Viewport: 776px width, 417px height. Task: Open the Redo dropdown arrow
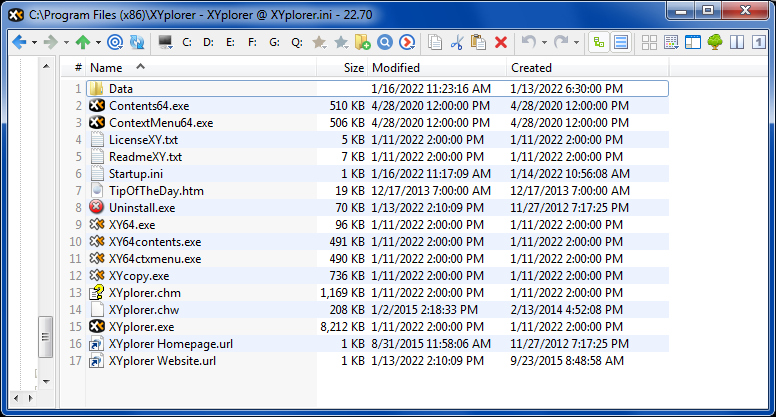click(576, 43)
